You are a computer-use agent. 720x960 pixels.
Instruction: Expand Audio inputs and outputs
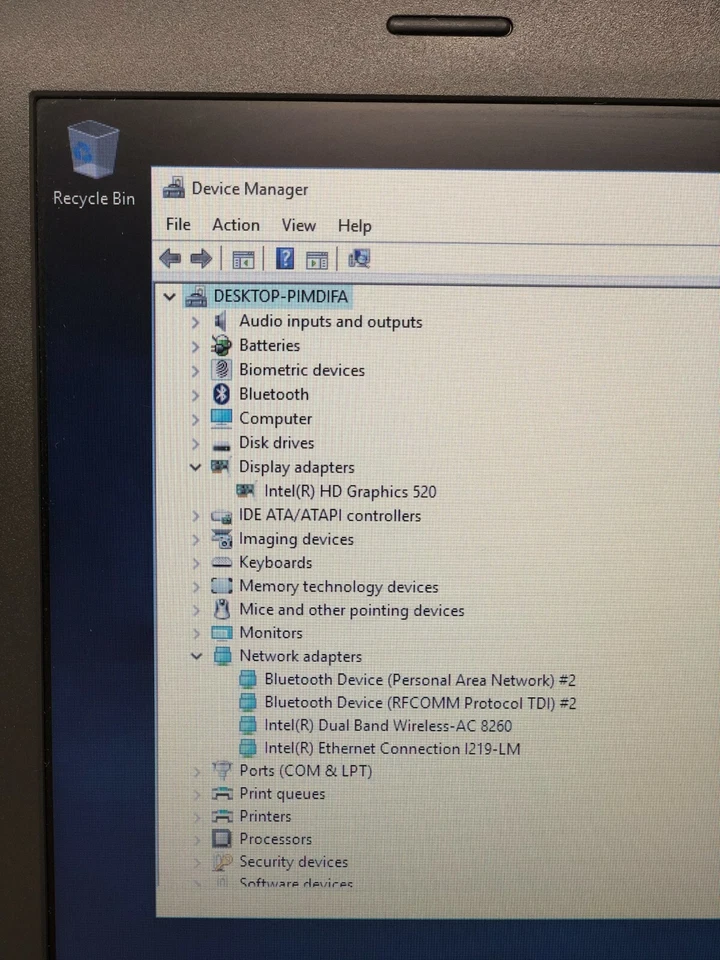pos(195,322)
